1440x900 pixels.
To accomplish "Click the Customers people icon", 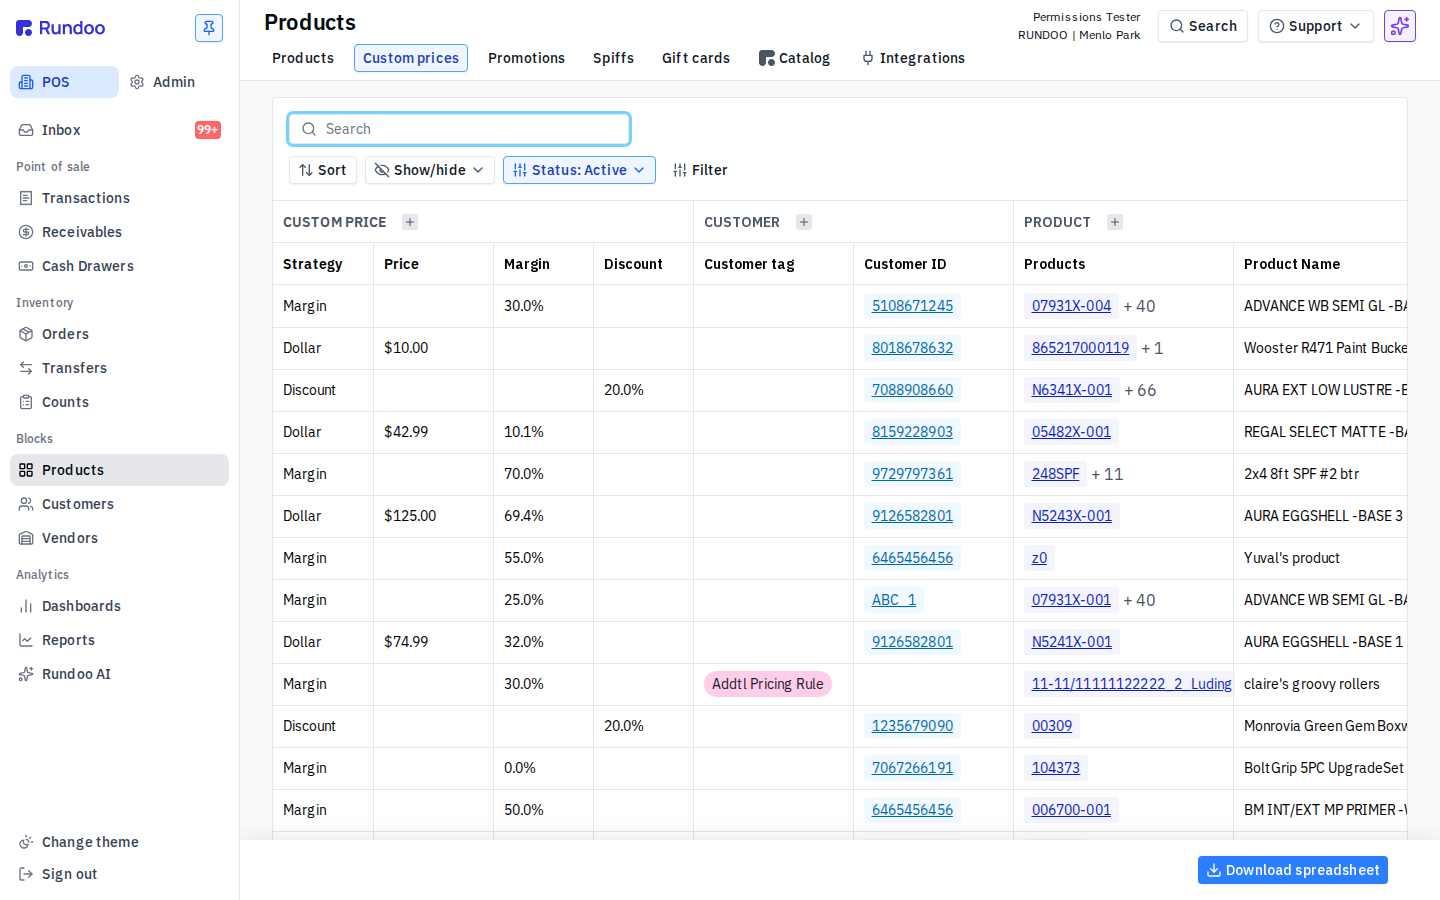I will 26,504.
